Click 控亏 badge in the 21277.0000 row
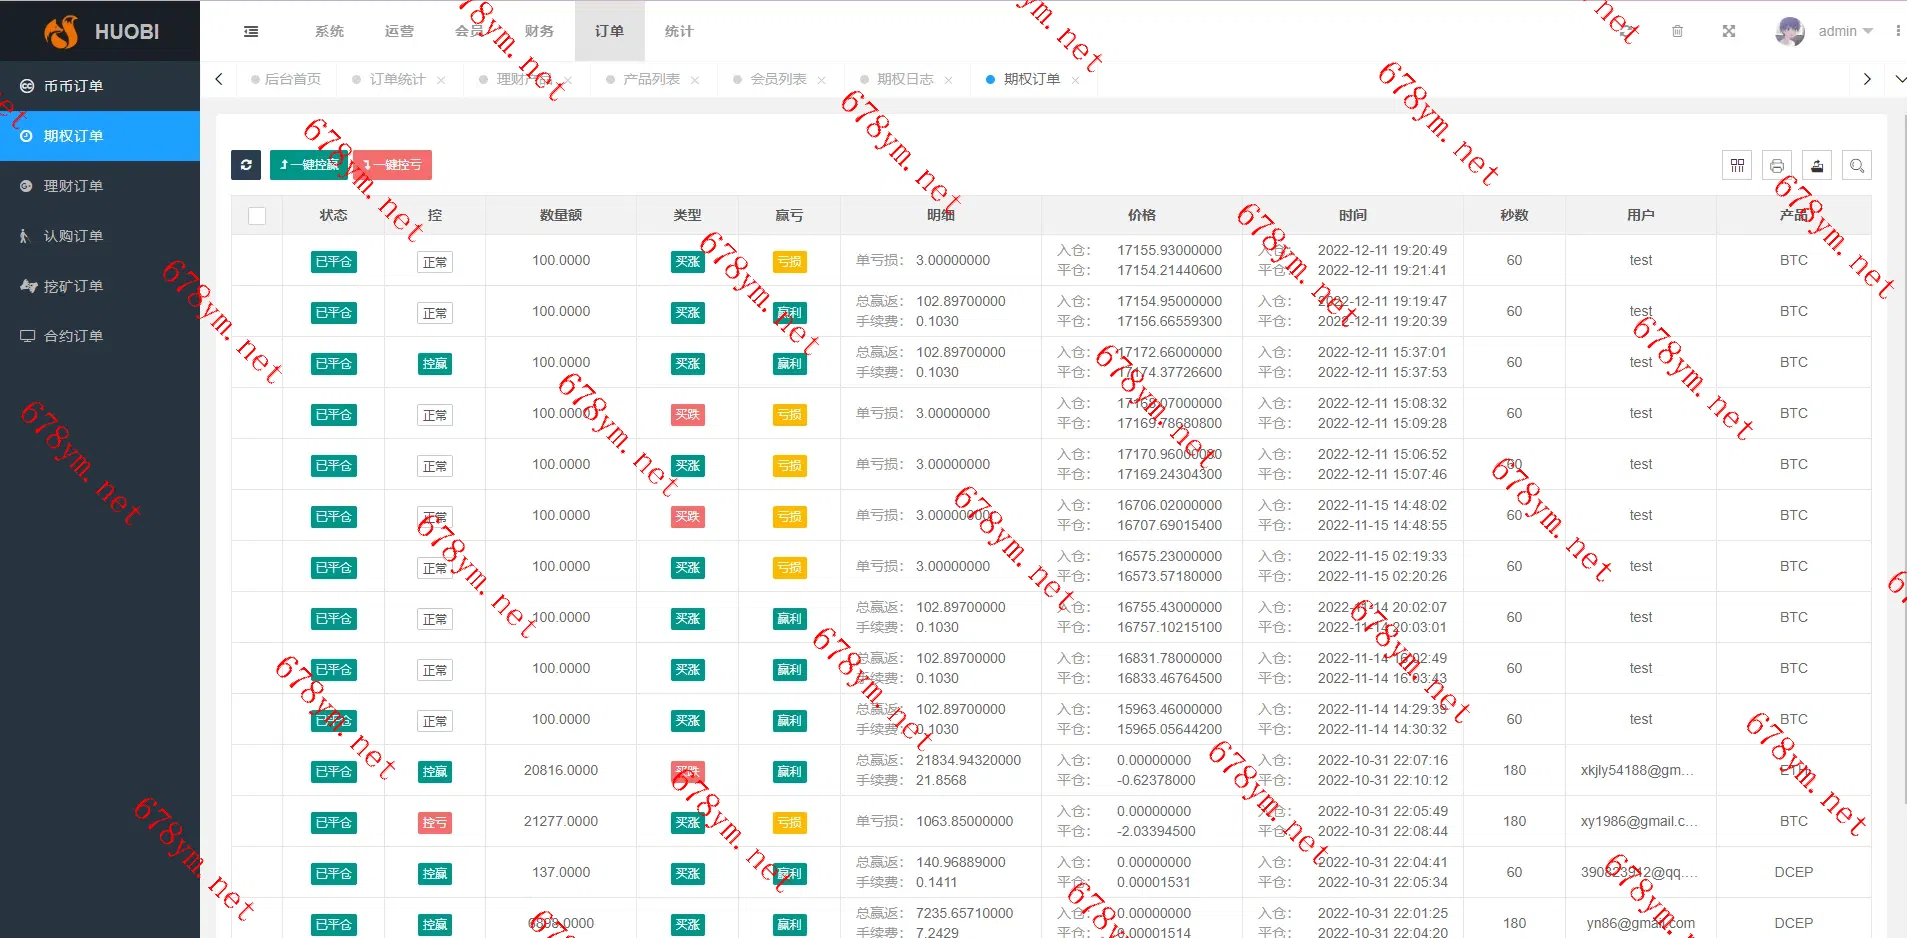Viewport: 1907px width, 938px height. coord(435,823)
